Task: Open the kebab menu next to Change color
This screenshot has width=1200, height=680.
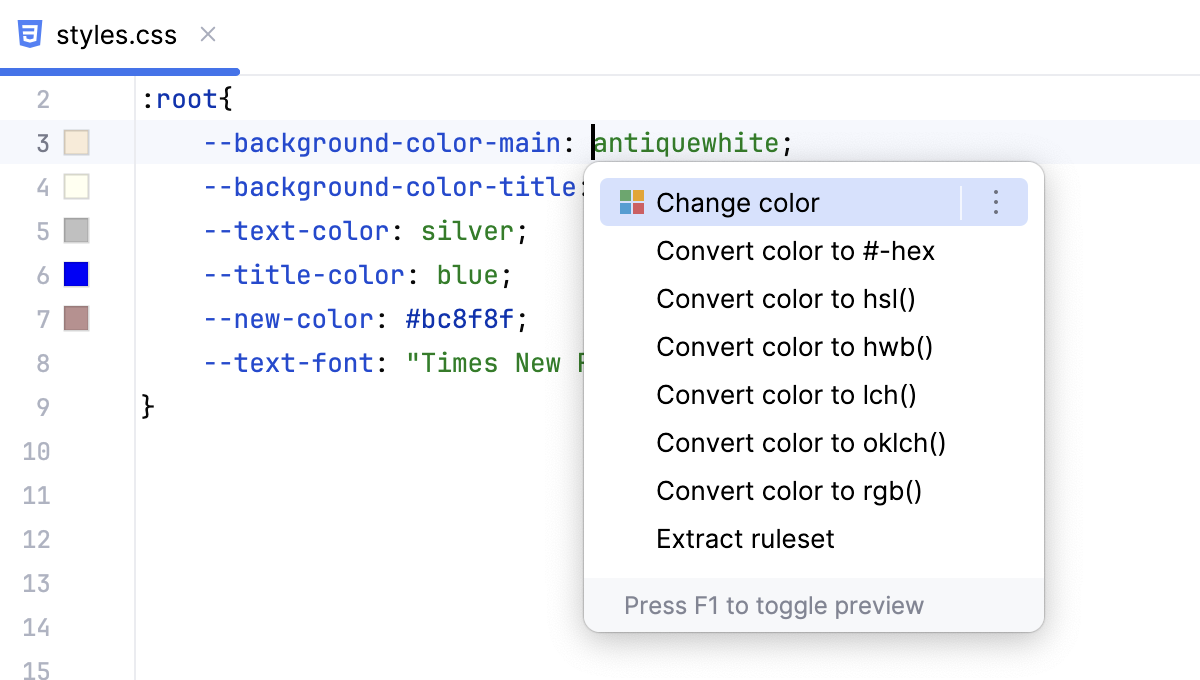Action: tap(995, 202)
